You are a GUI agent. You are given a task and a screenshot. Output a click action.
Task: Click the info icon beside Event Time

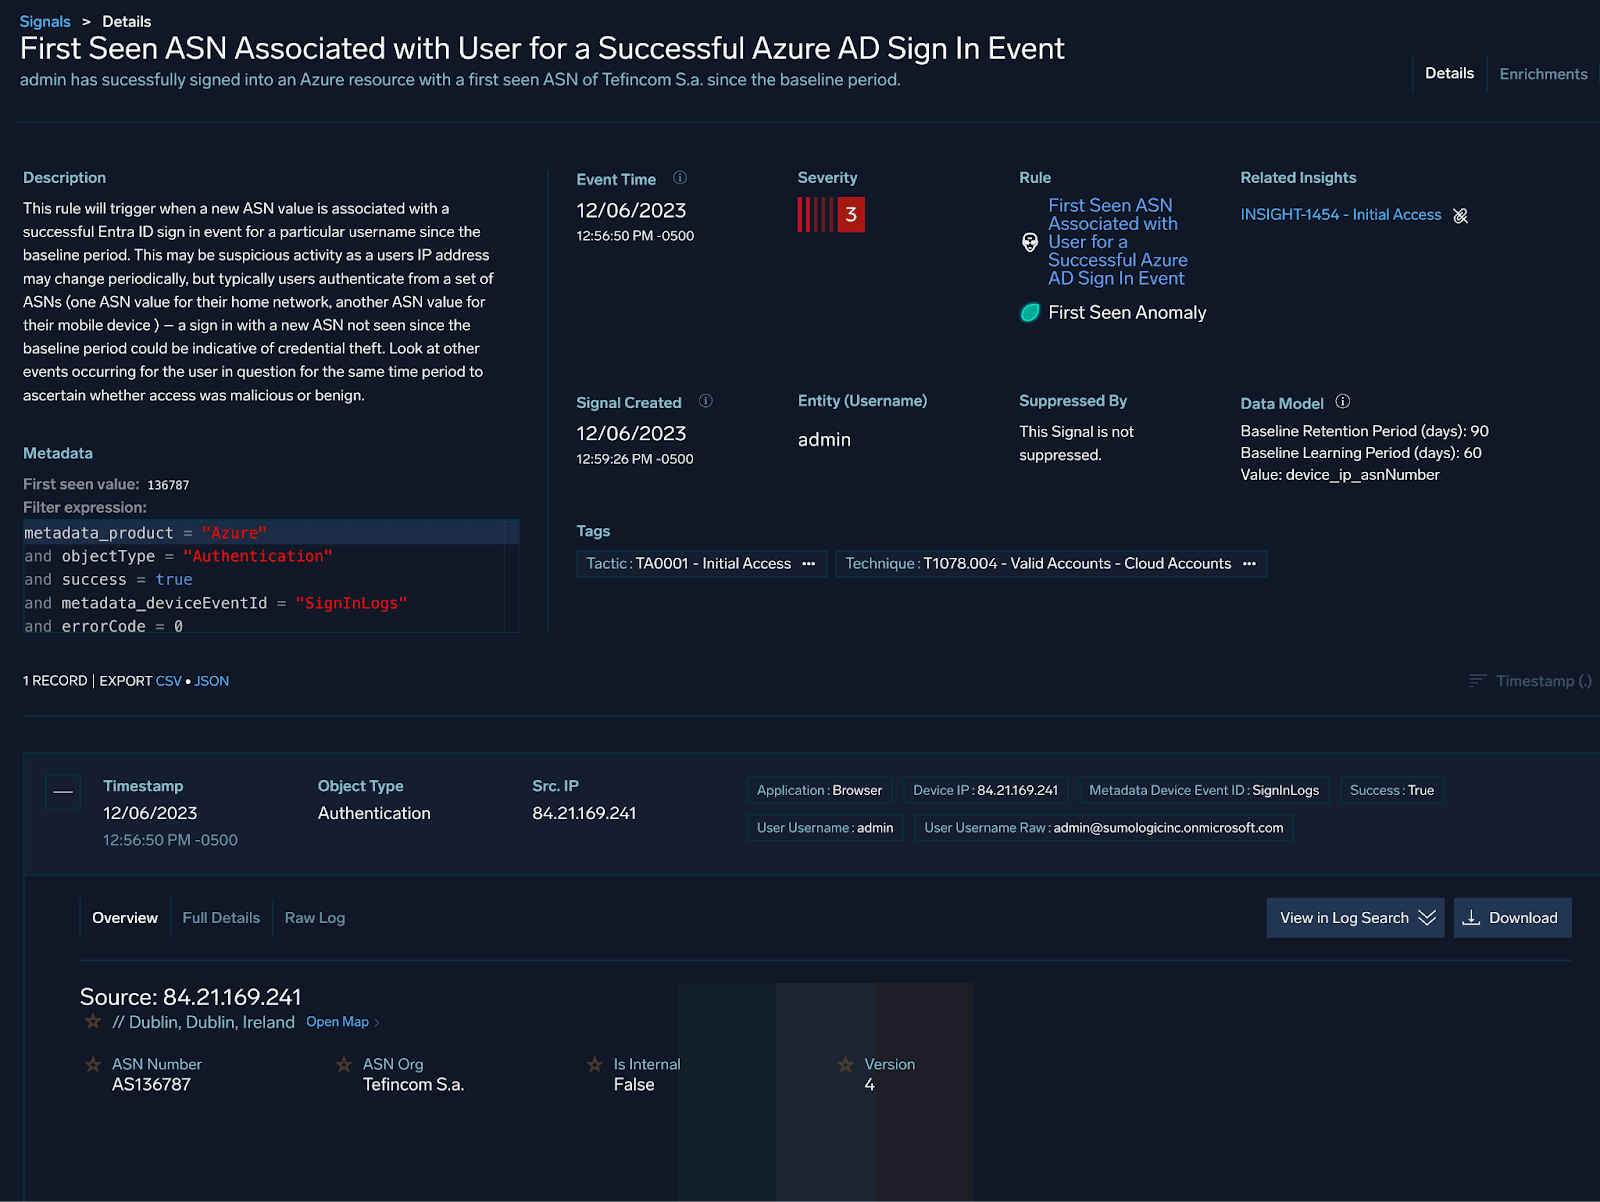tap(679, 177)
